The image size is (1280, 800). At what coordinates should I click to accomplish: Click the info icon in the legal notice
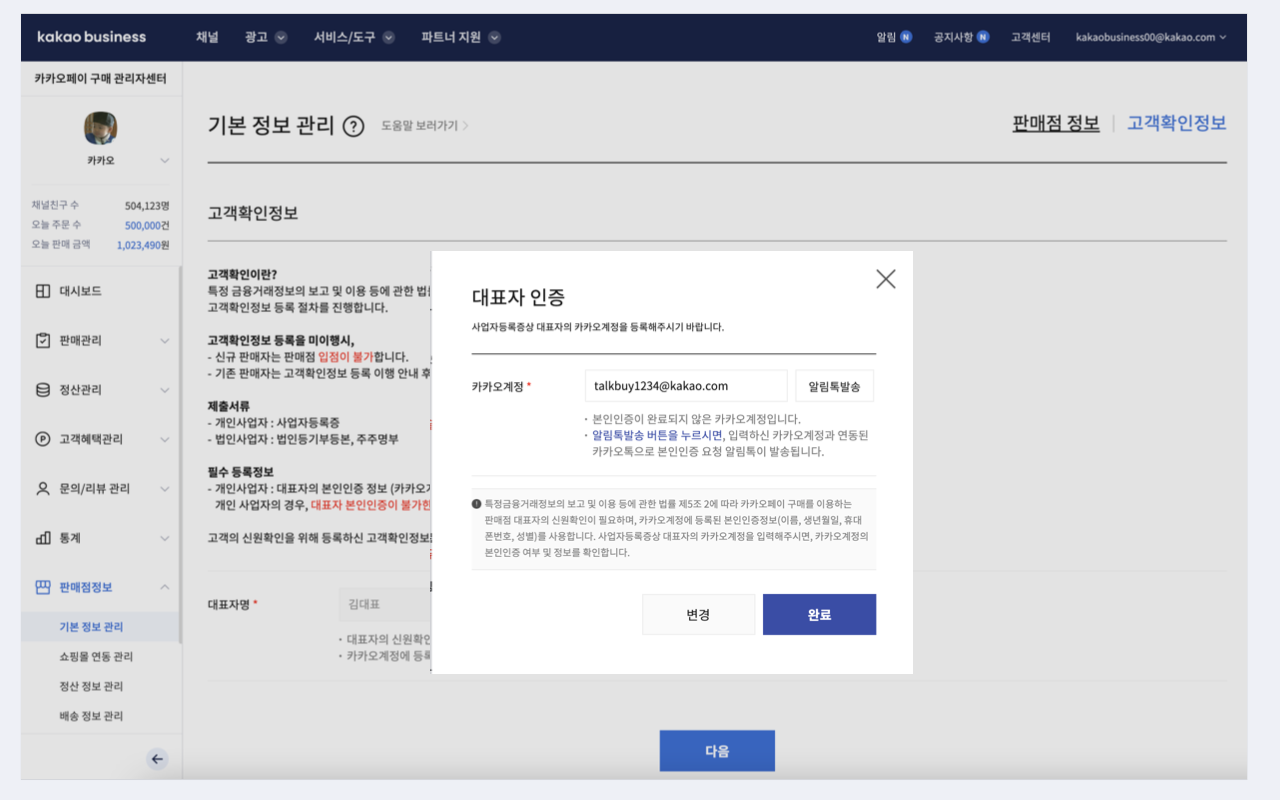[477, 504]
